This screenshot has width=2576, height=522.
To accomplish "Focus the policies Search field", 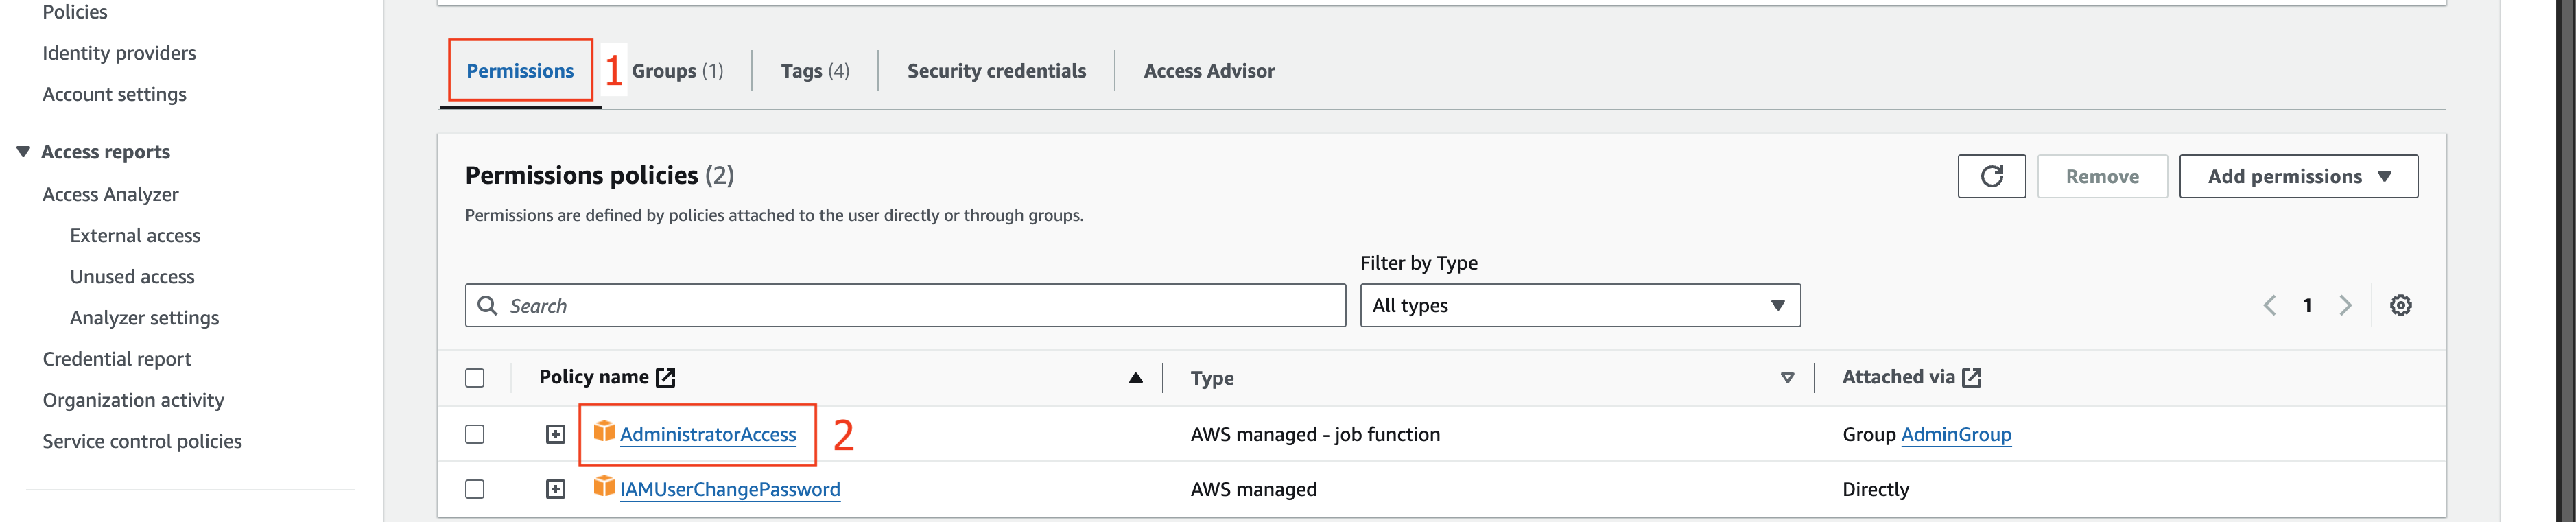I will [x=905, y=305].
